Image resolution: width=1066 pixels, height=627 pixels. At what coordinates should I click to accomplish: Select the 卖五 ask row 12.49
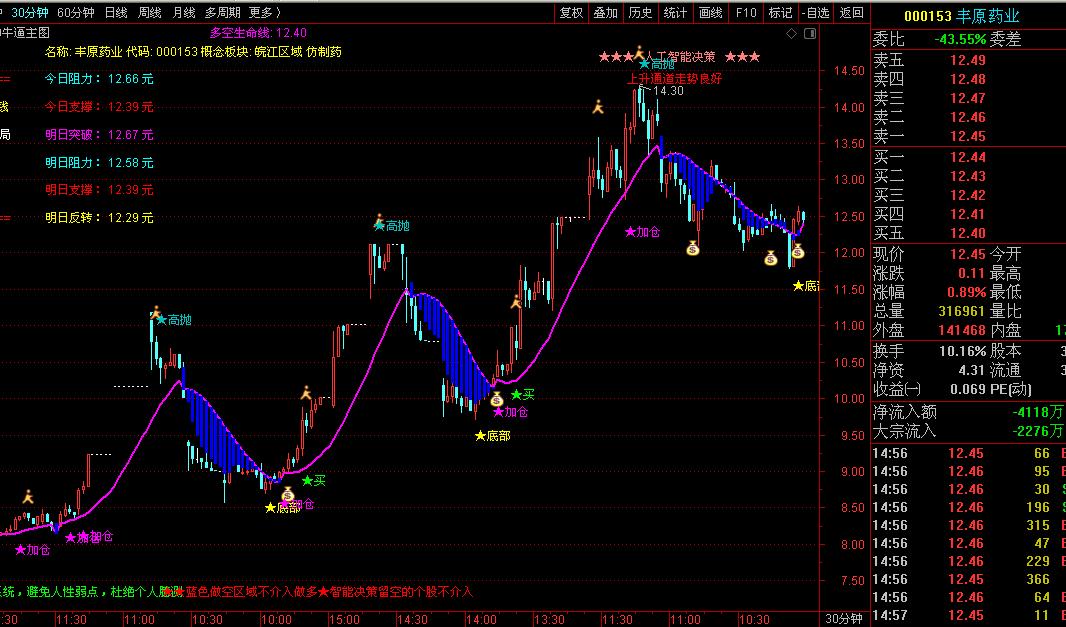point(969,60)
